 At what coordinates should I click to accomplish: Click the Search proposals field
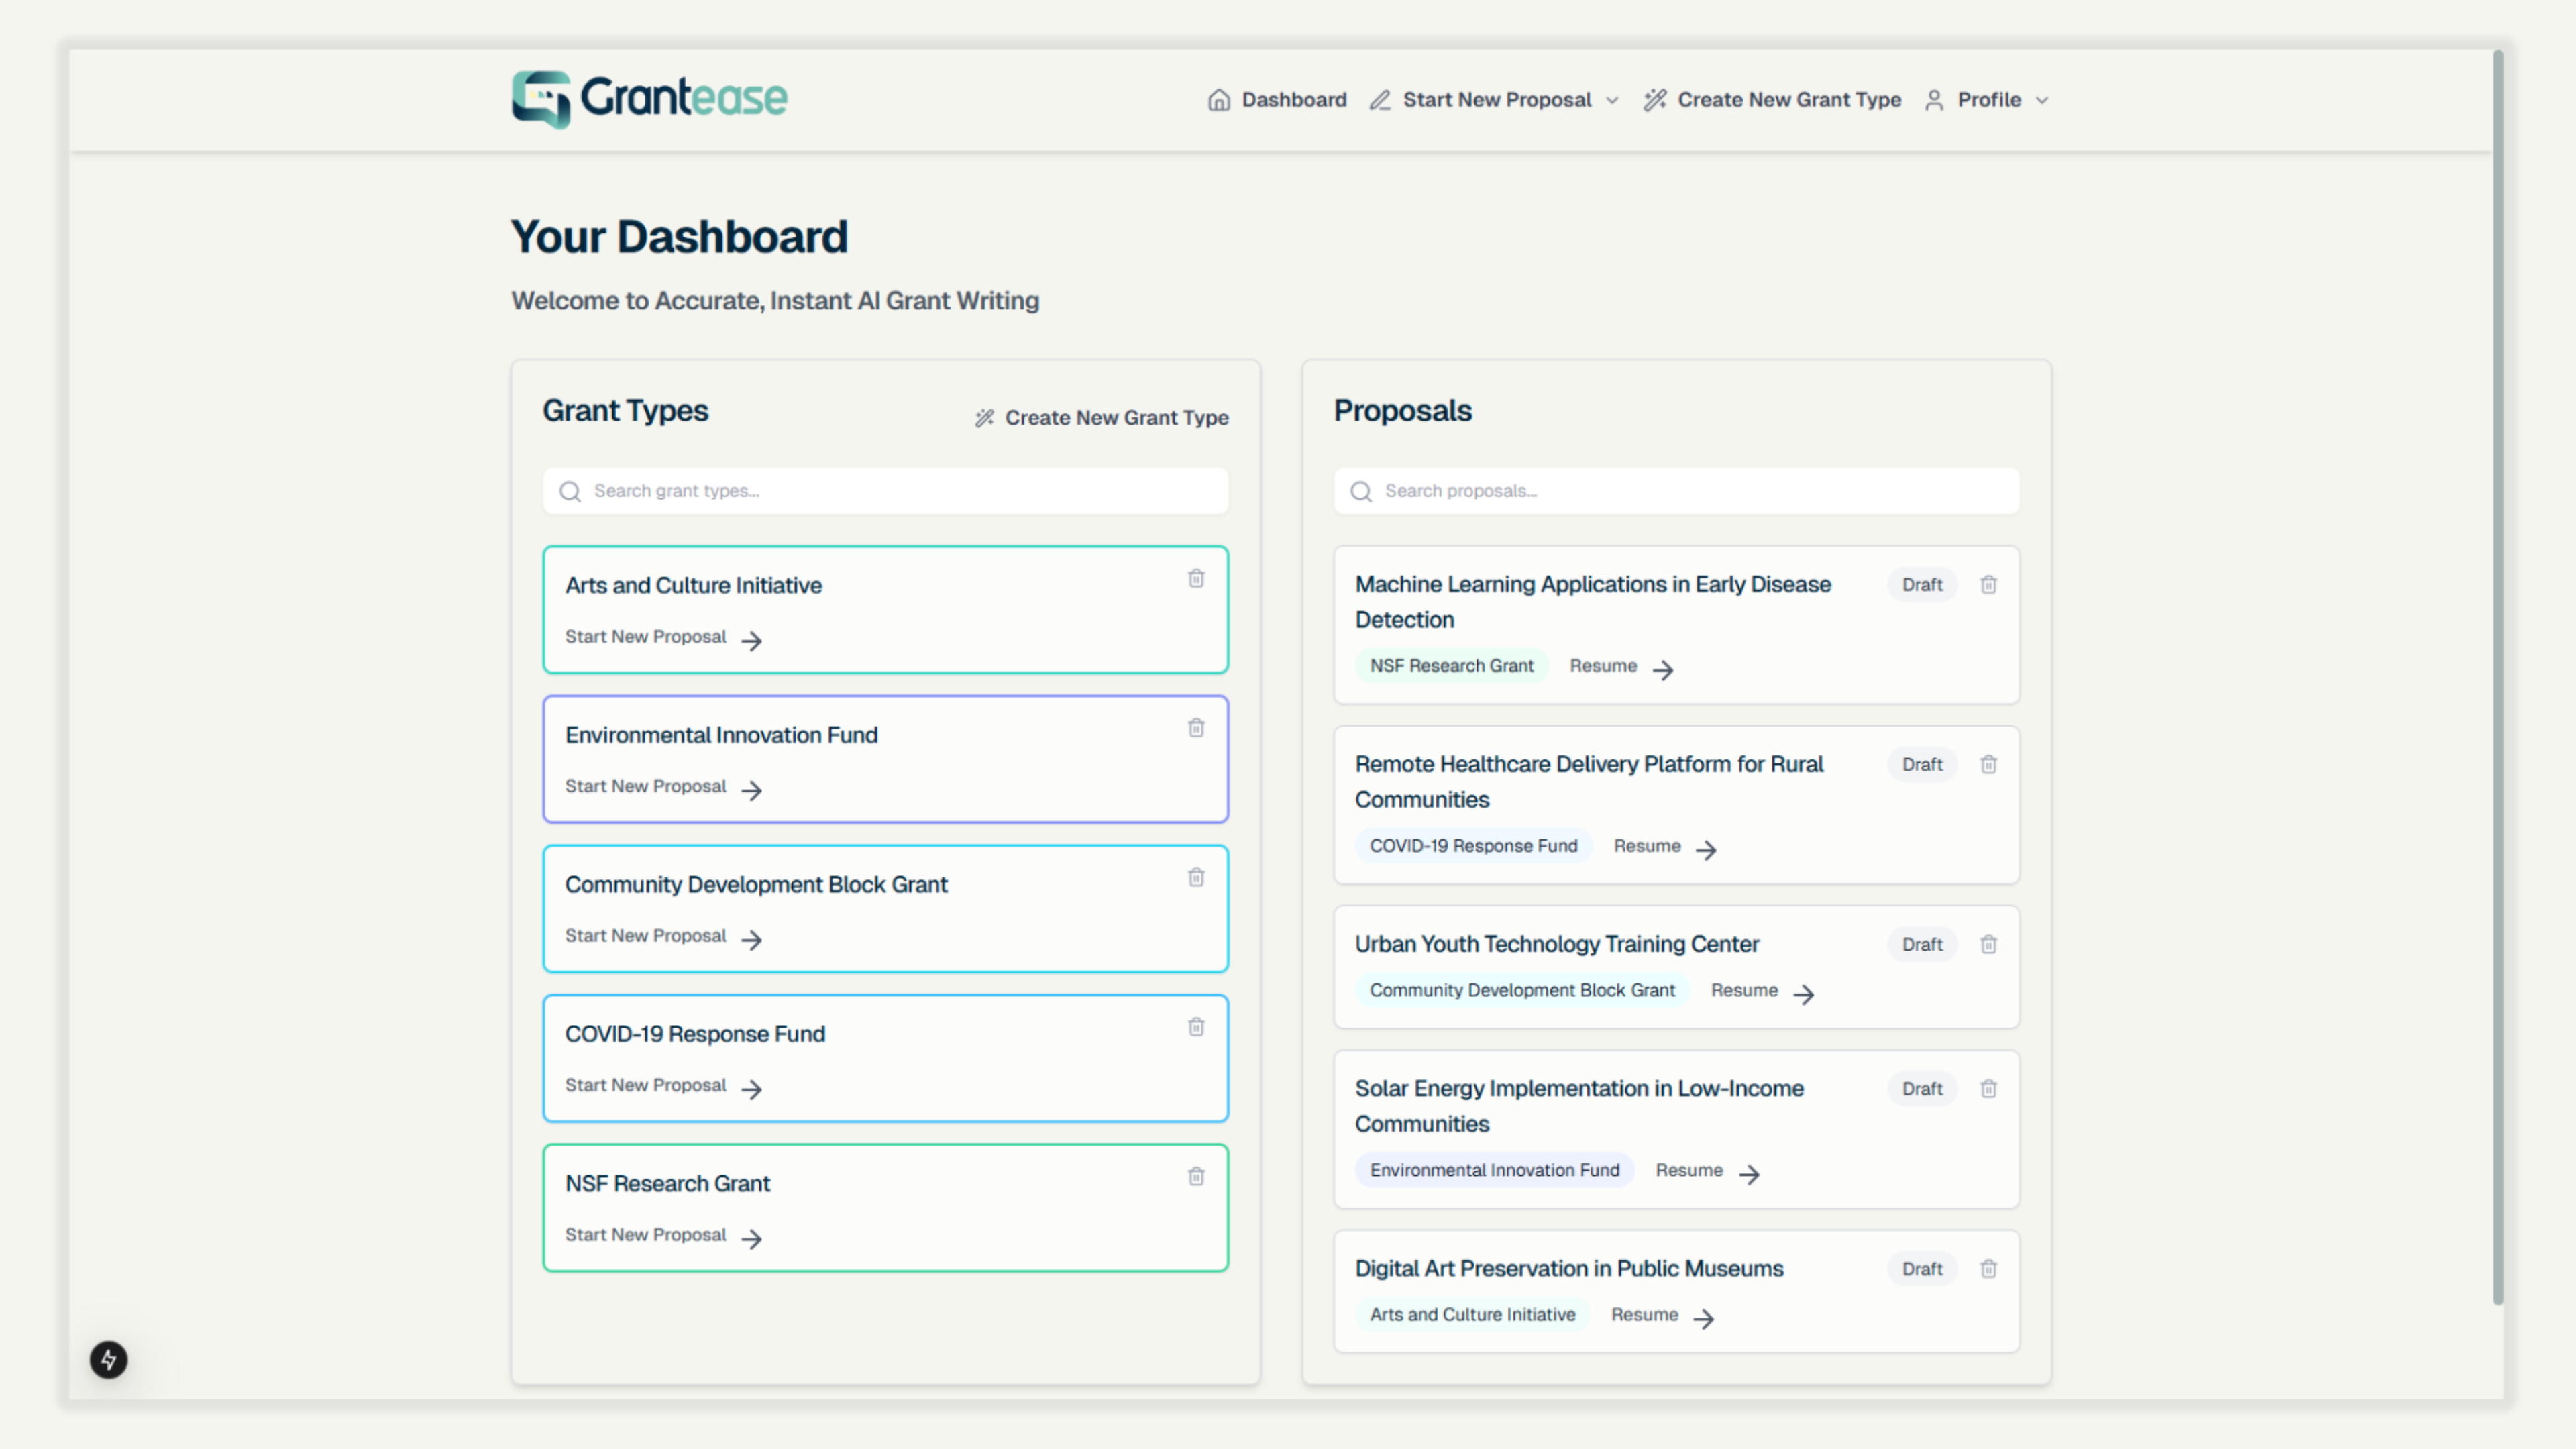(x=1676, y=491)
